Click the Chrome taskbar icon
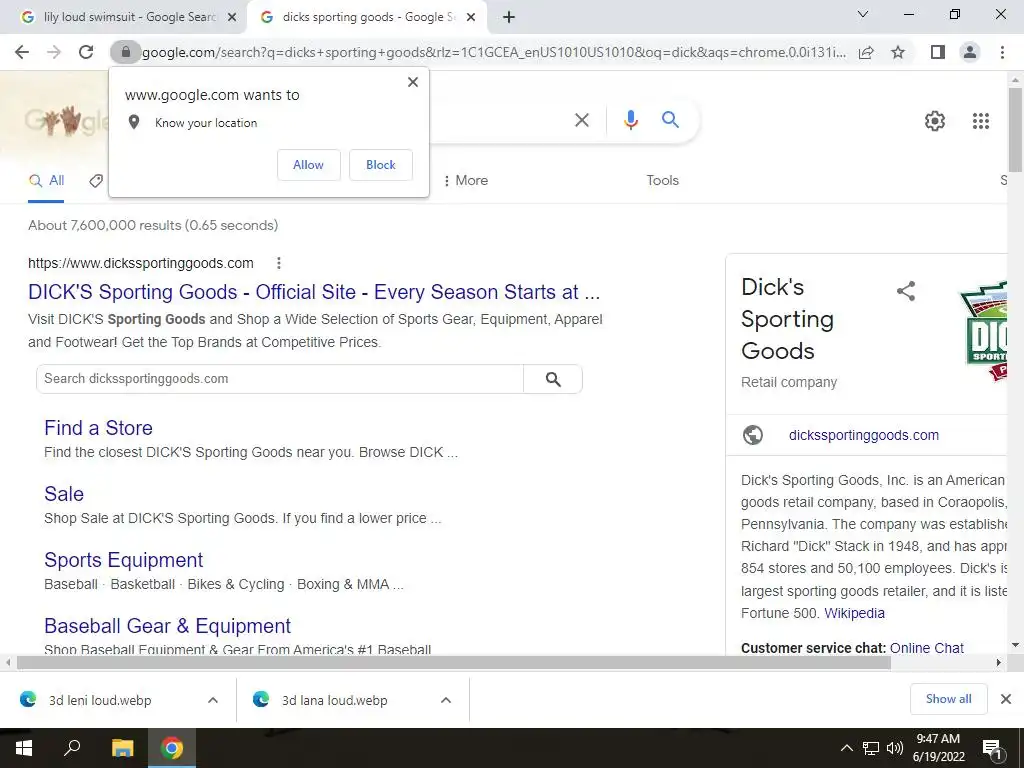Screen dimensions: 1024x768 tap(172, 748)
